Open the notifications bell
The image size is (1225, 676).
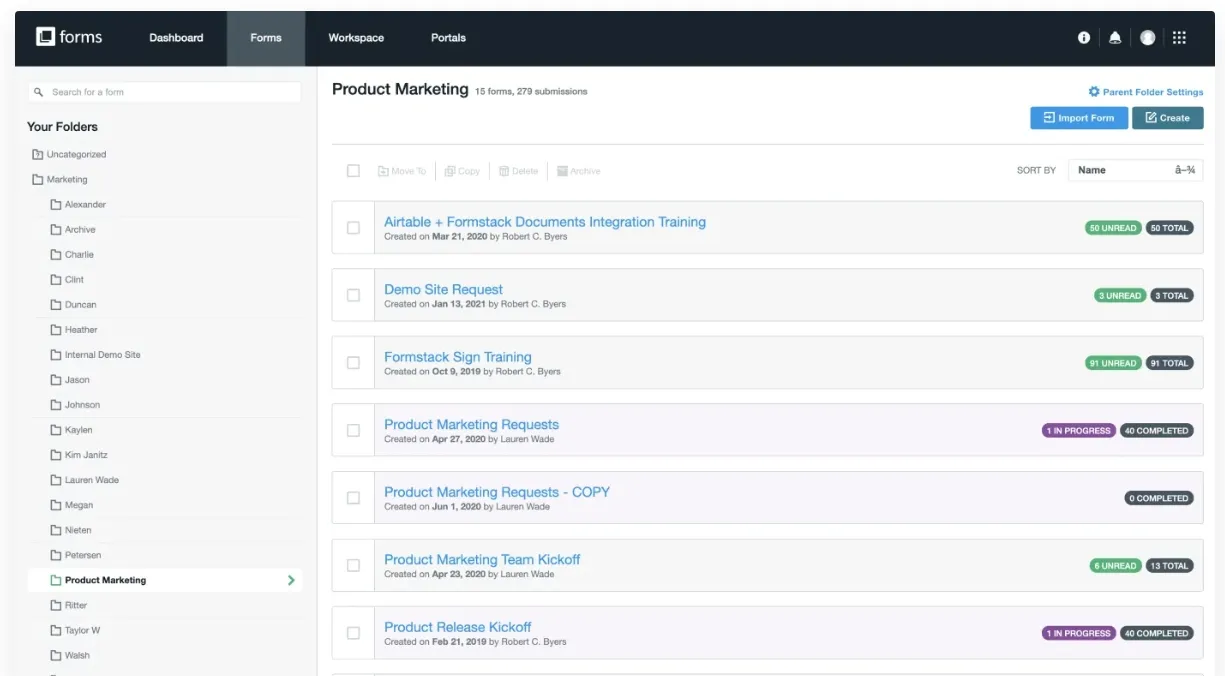tap(1115, 37)
